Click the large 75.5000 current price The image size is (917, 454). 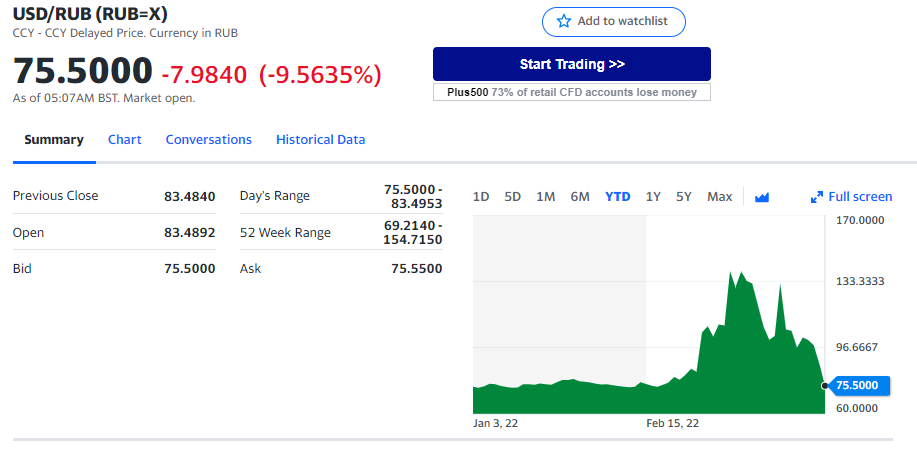(x=82, y=71)
